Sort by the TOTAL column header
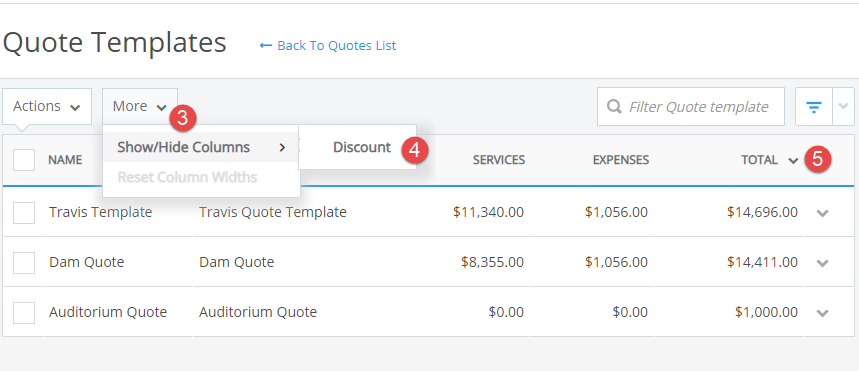The width and height of the screenshot is (859, 371). coord(759,160)
